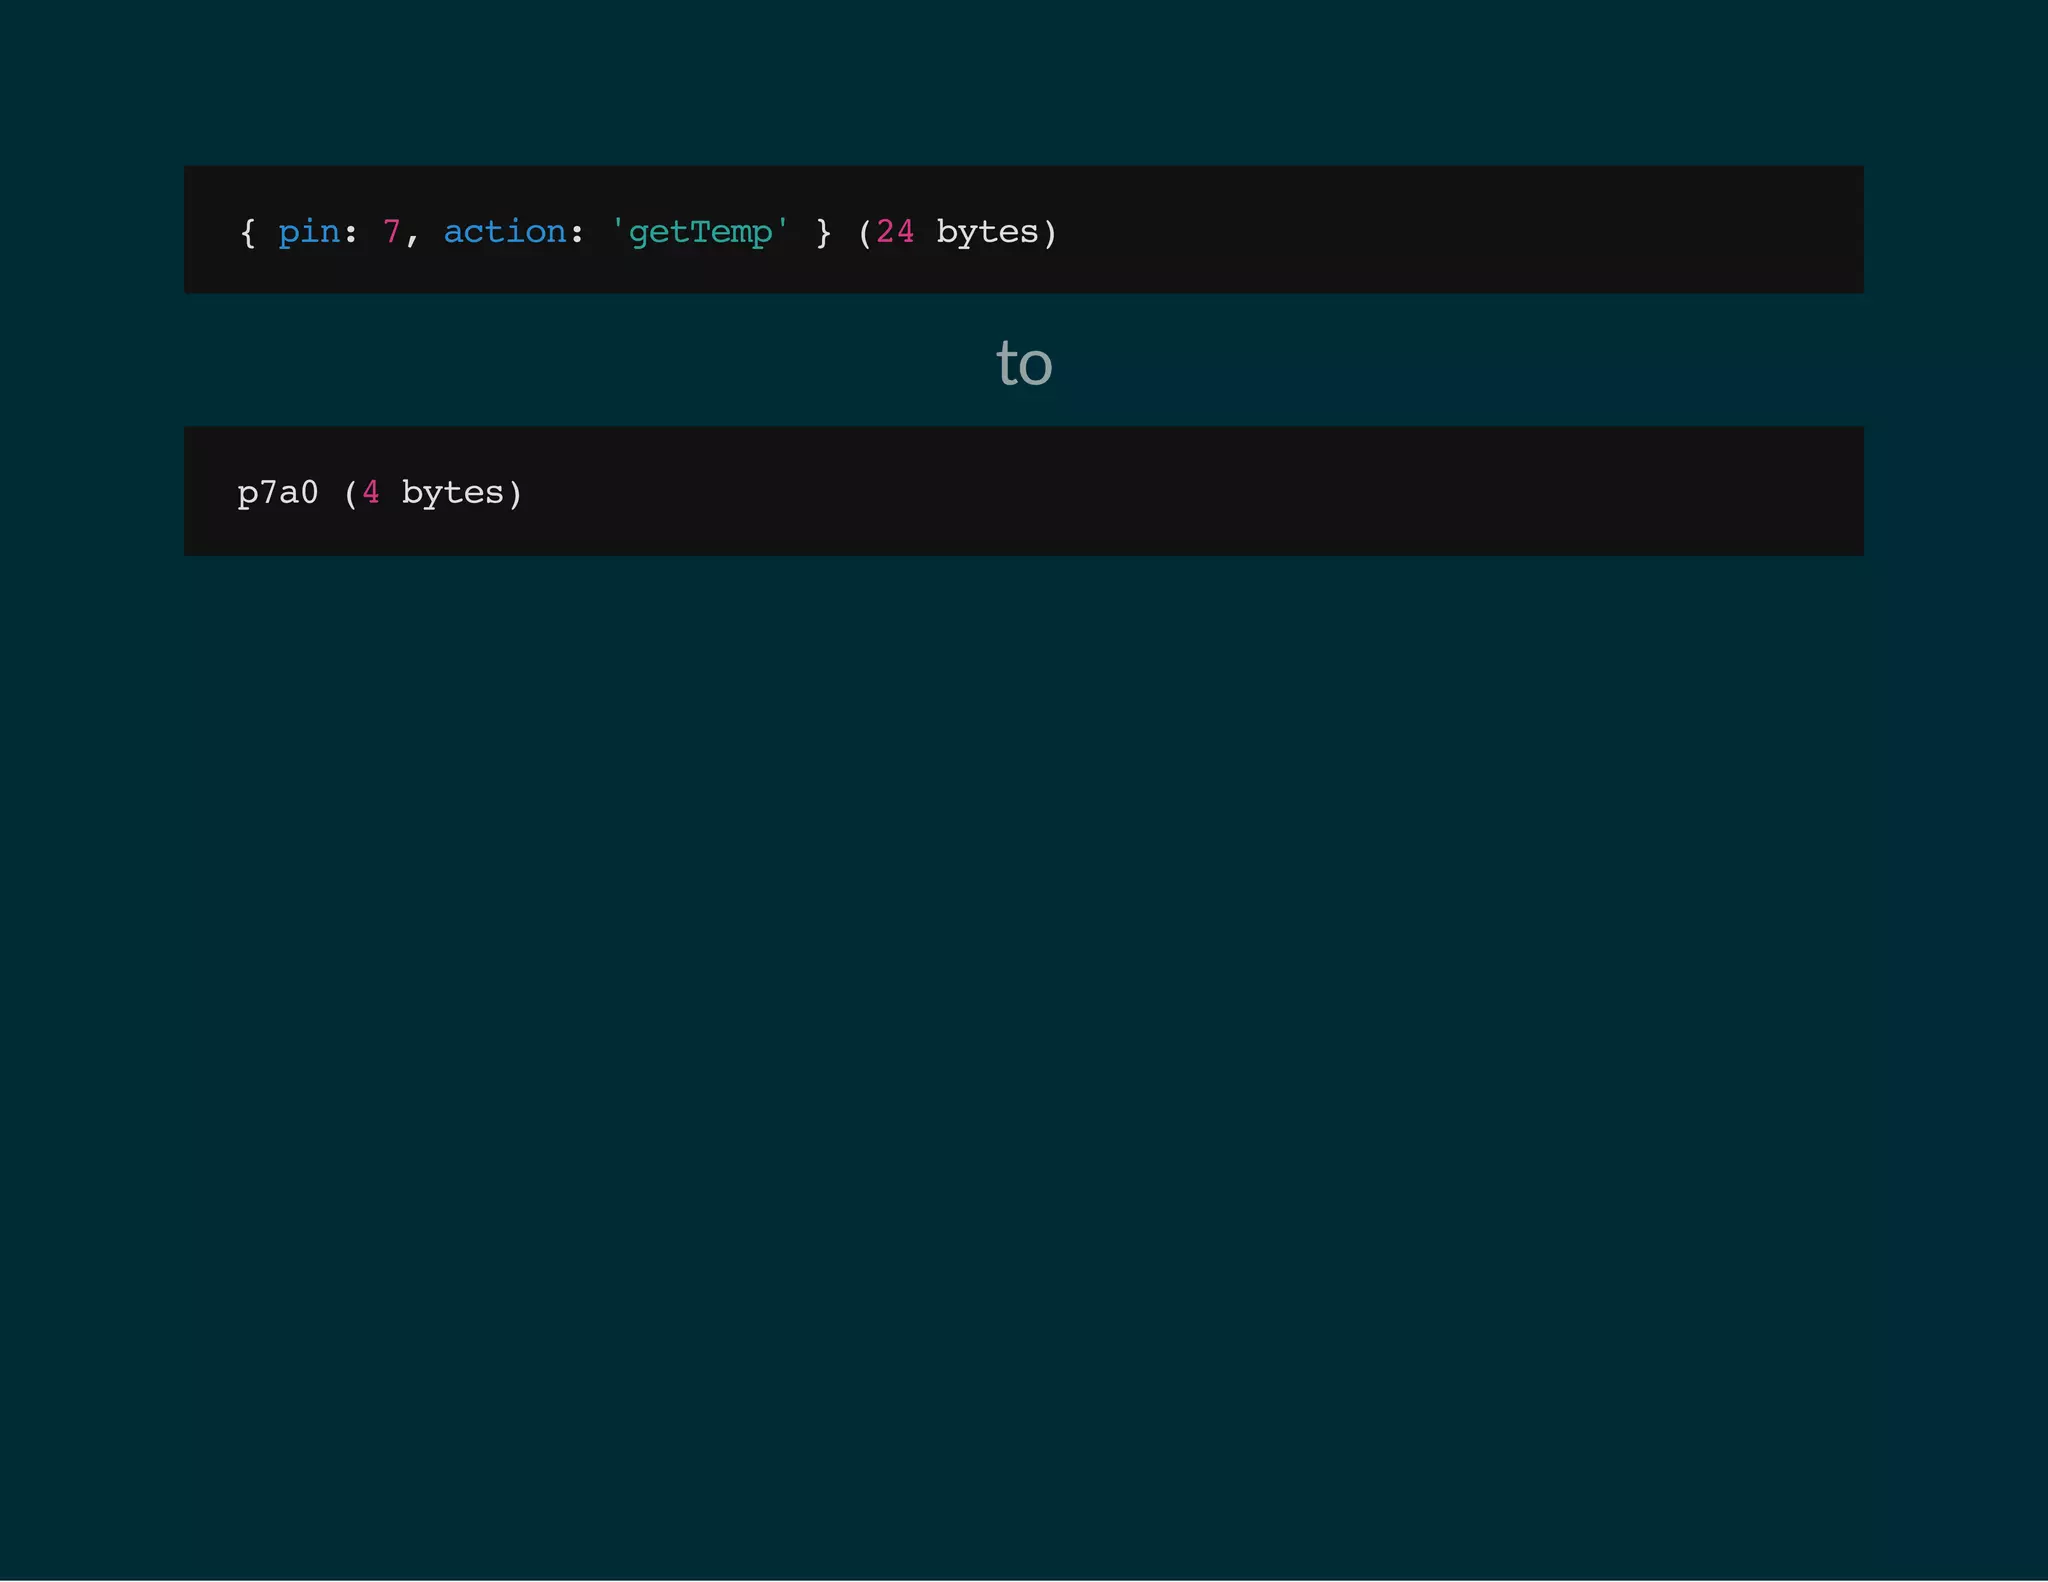Click the word 'to' between code blocks
The width and height of the screenshot is (2048, 1582).
click(x=1024, y=362)
